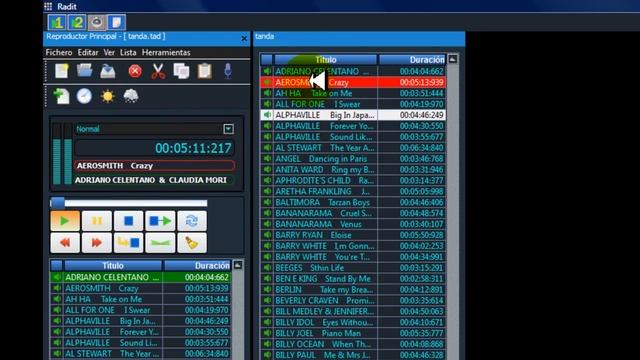Click the stop-then-play next button
The image size is (640, 360).
pyautogui.click(x=160, y=221)
